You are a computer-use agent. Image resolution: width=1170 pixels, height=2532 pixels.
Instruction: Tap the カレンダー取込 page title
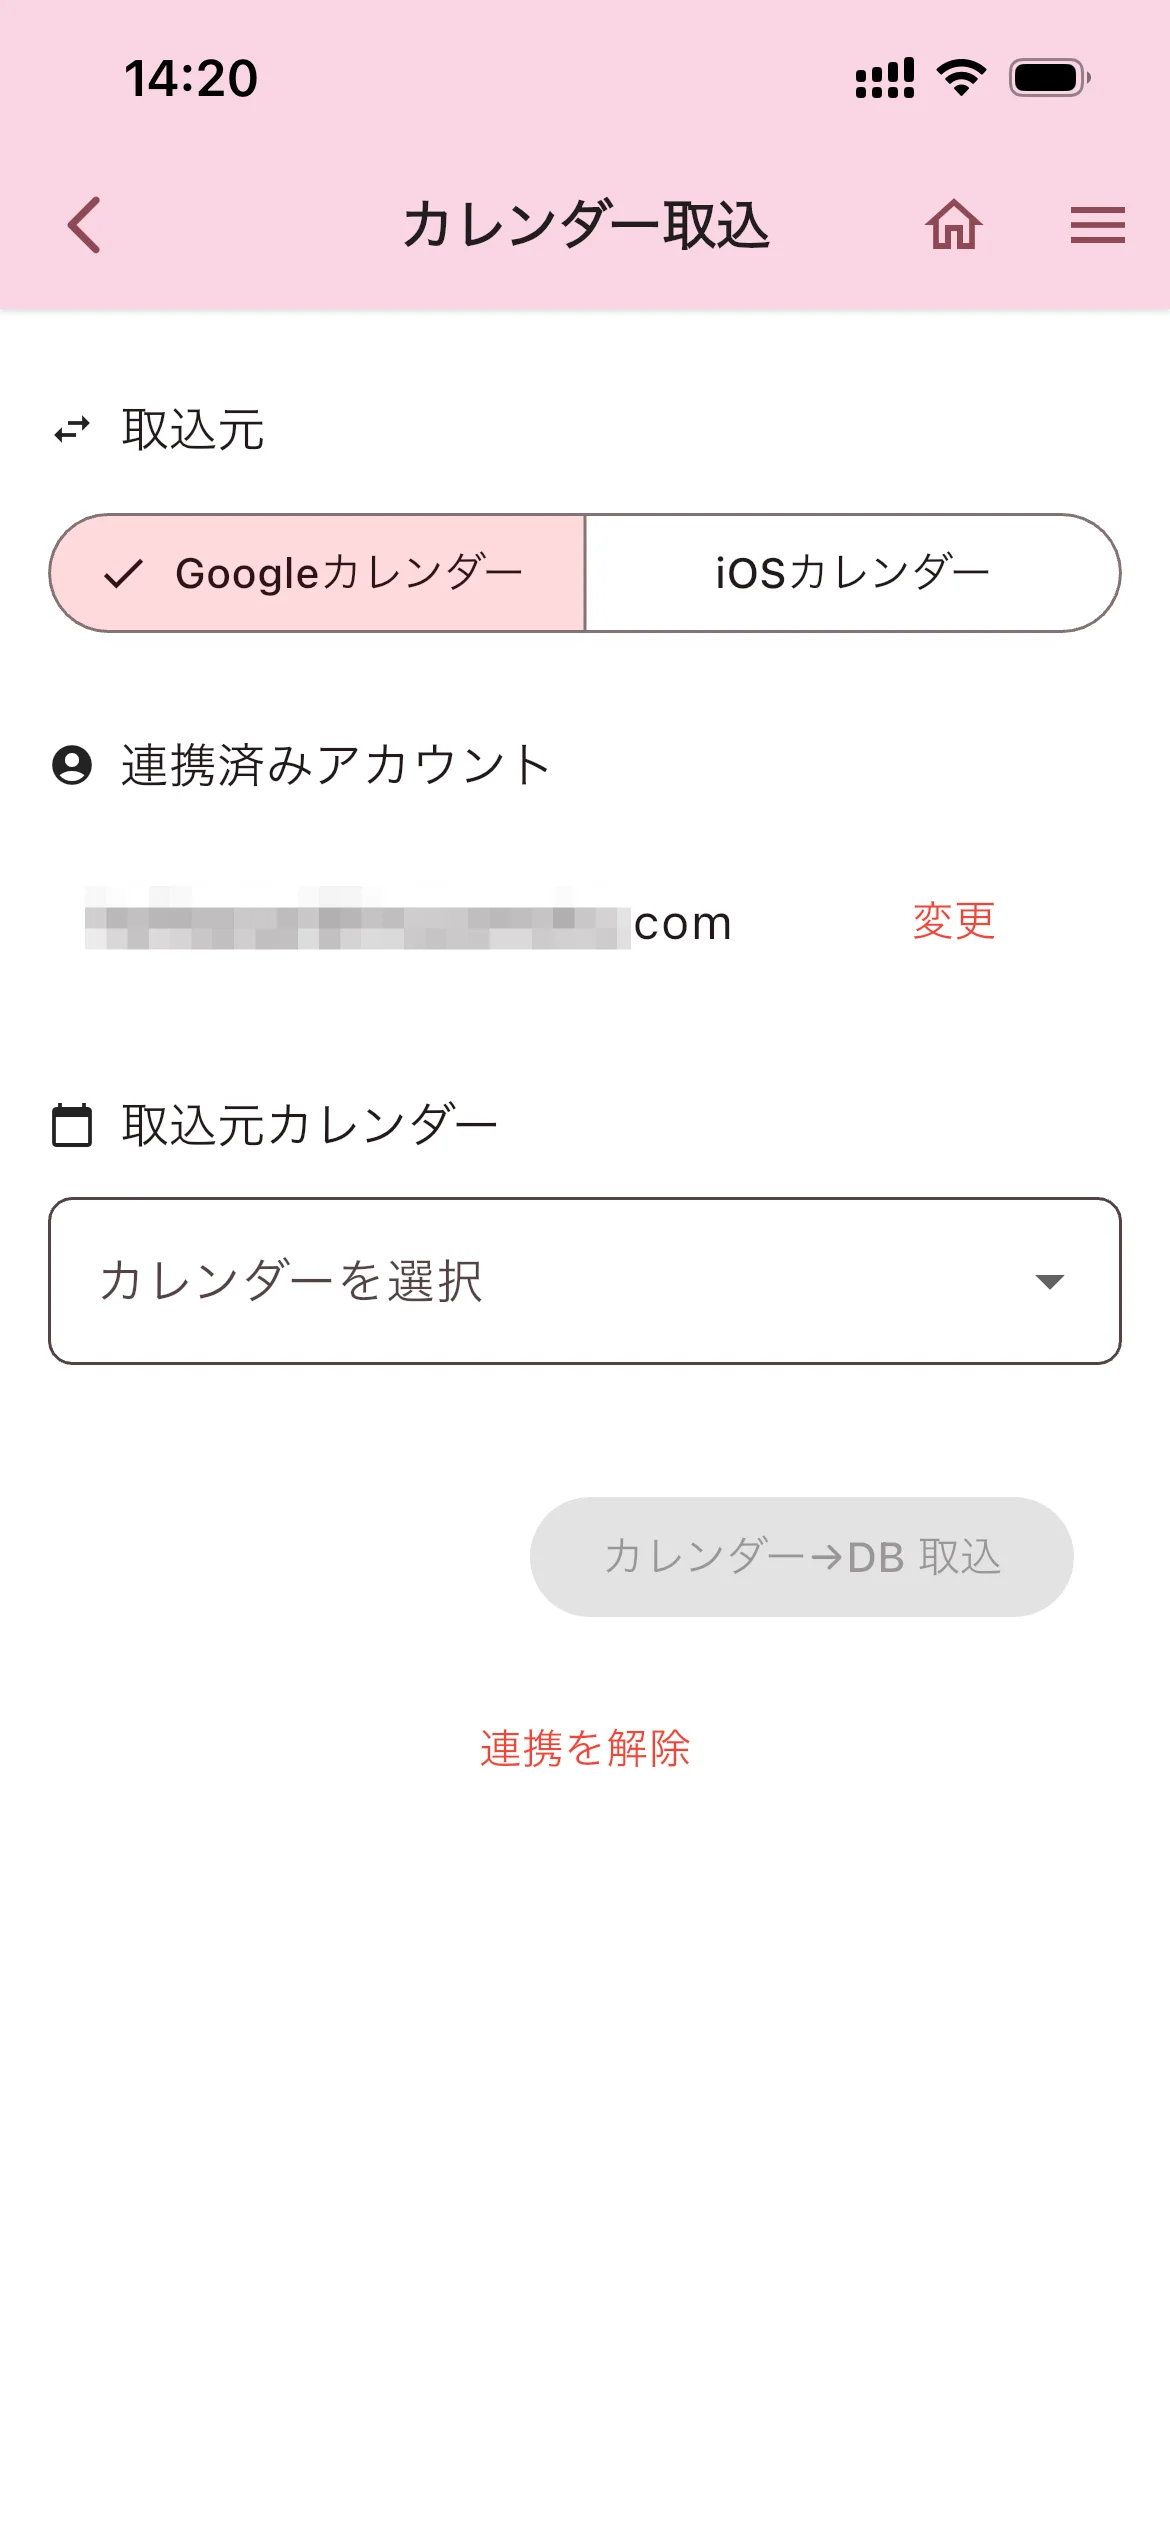[586, 225]
